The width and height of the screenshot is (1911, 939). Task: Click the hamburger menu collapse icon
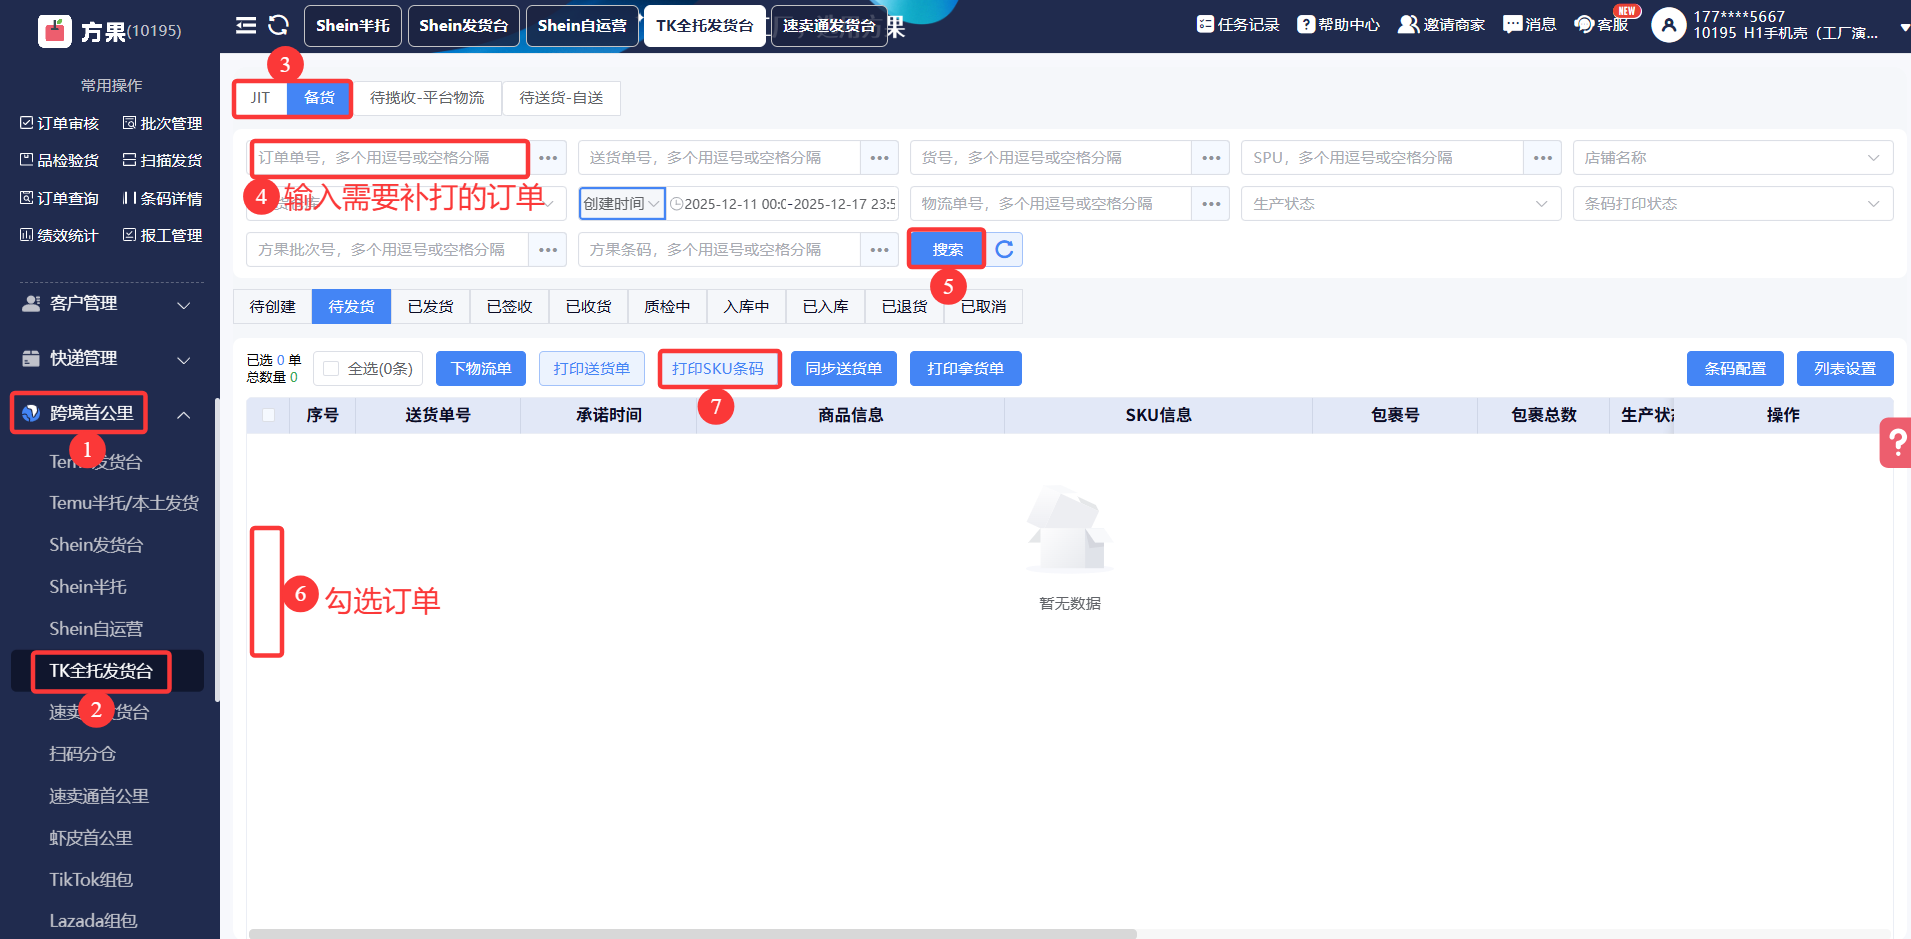pyautogui.click(x=246, y=26)
